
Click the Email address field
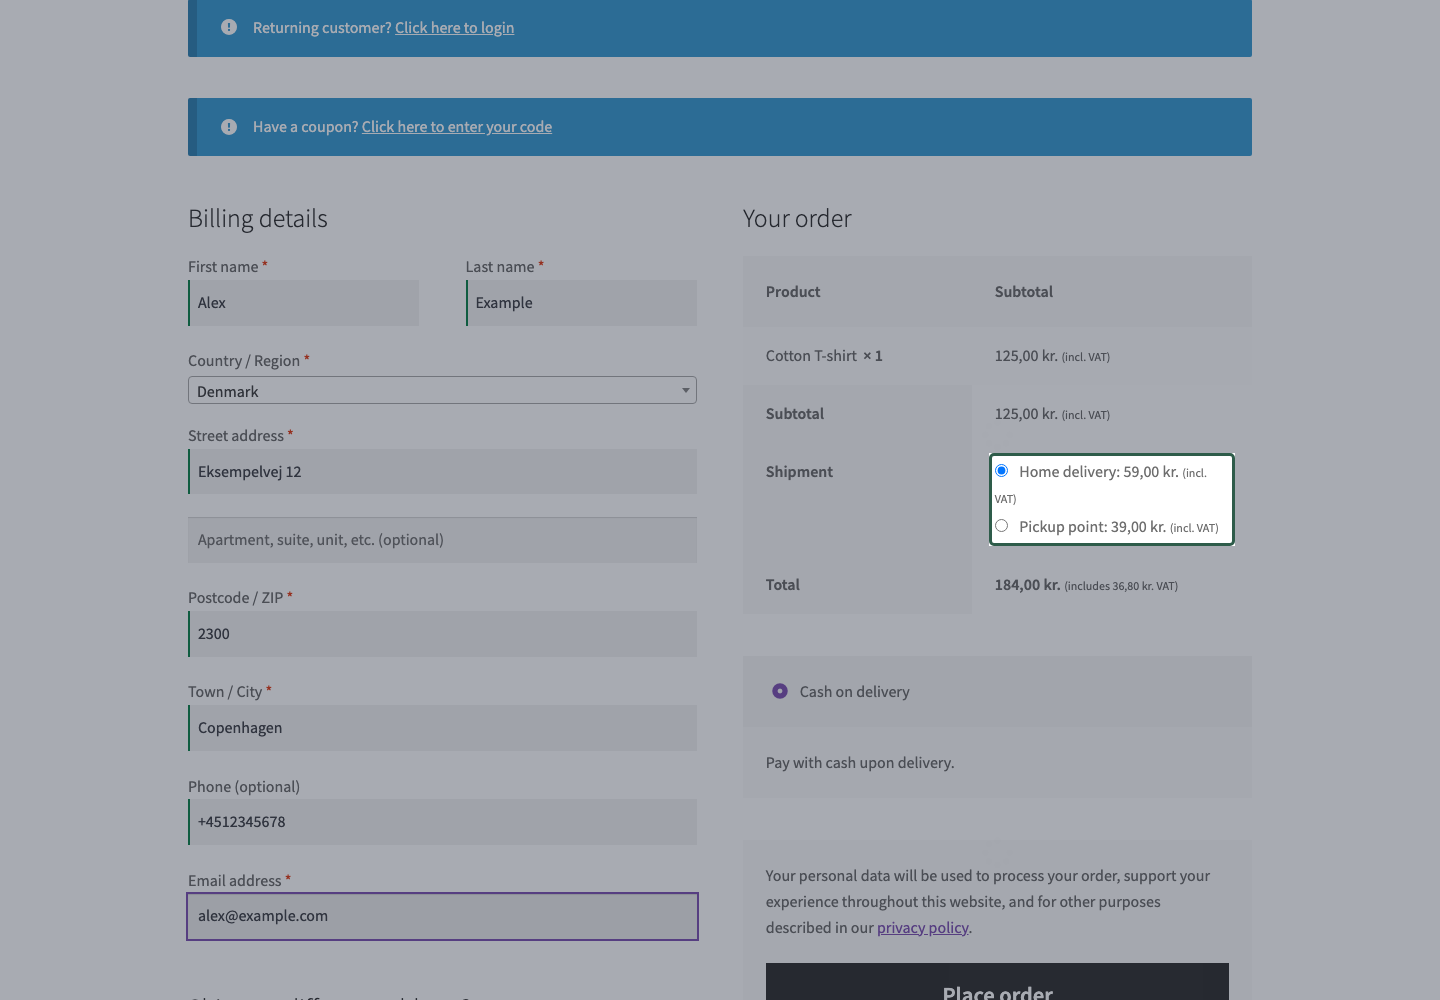442,916
